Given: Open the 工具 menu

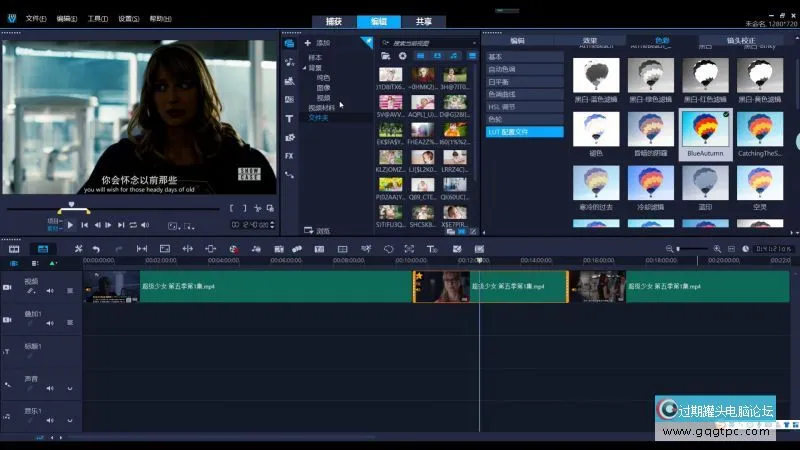Looking at the screenshot, I should [97, 19].
